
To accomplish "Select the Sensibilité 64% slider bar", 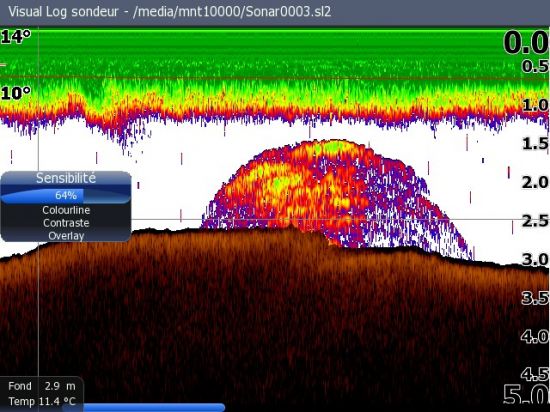I will 66,195.
